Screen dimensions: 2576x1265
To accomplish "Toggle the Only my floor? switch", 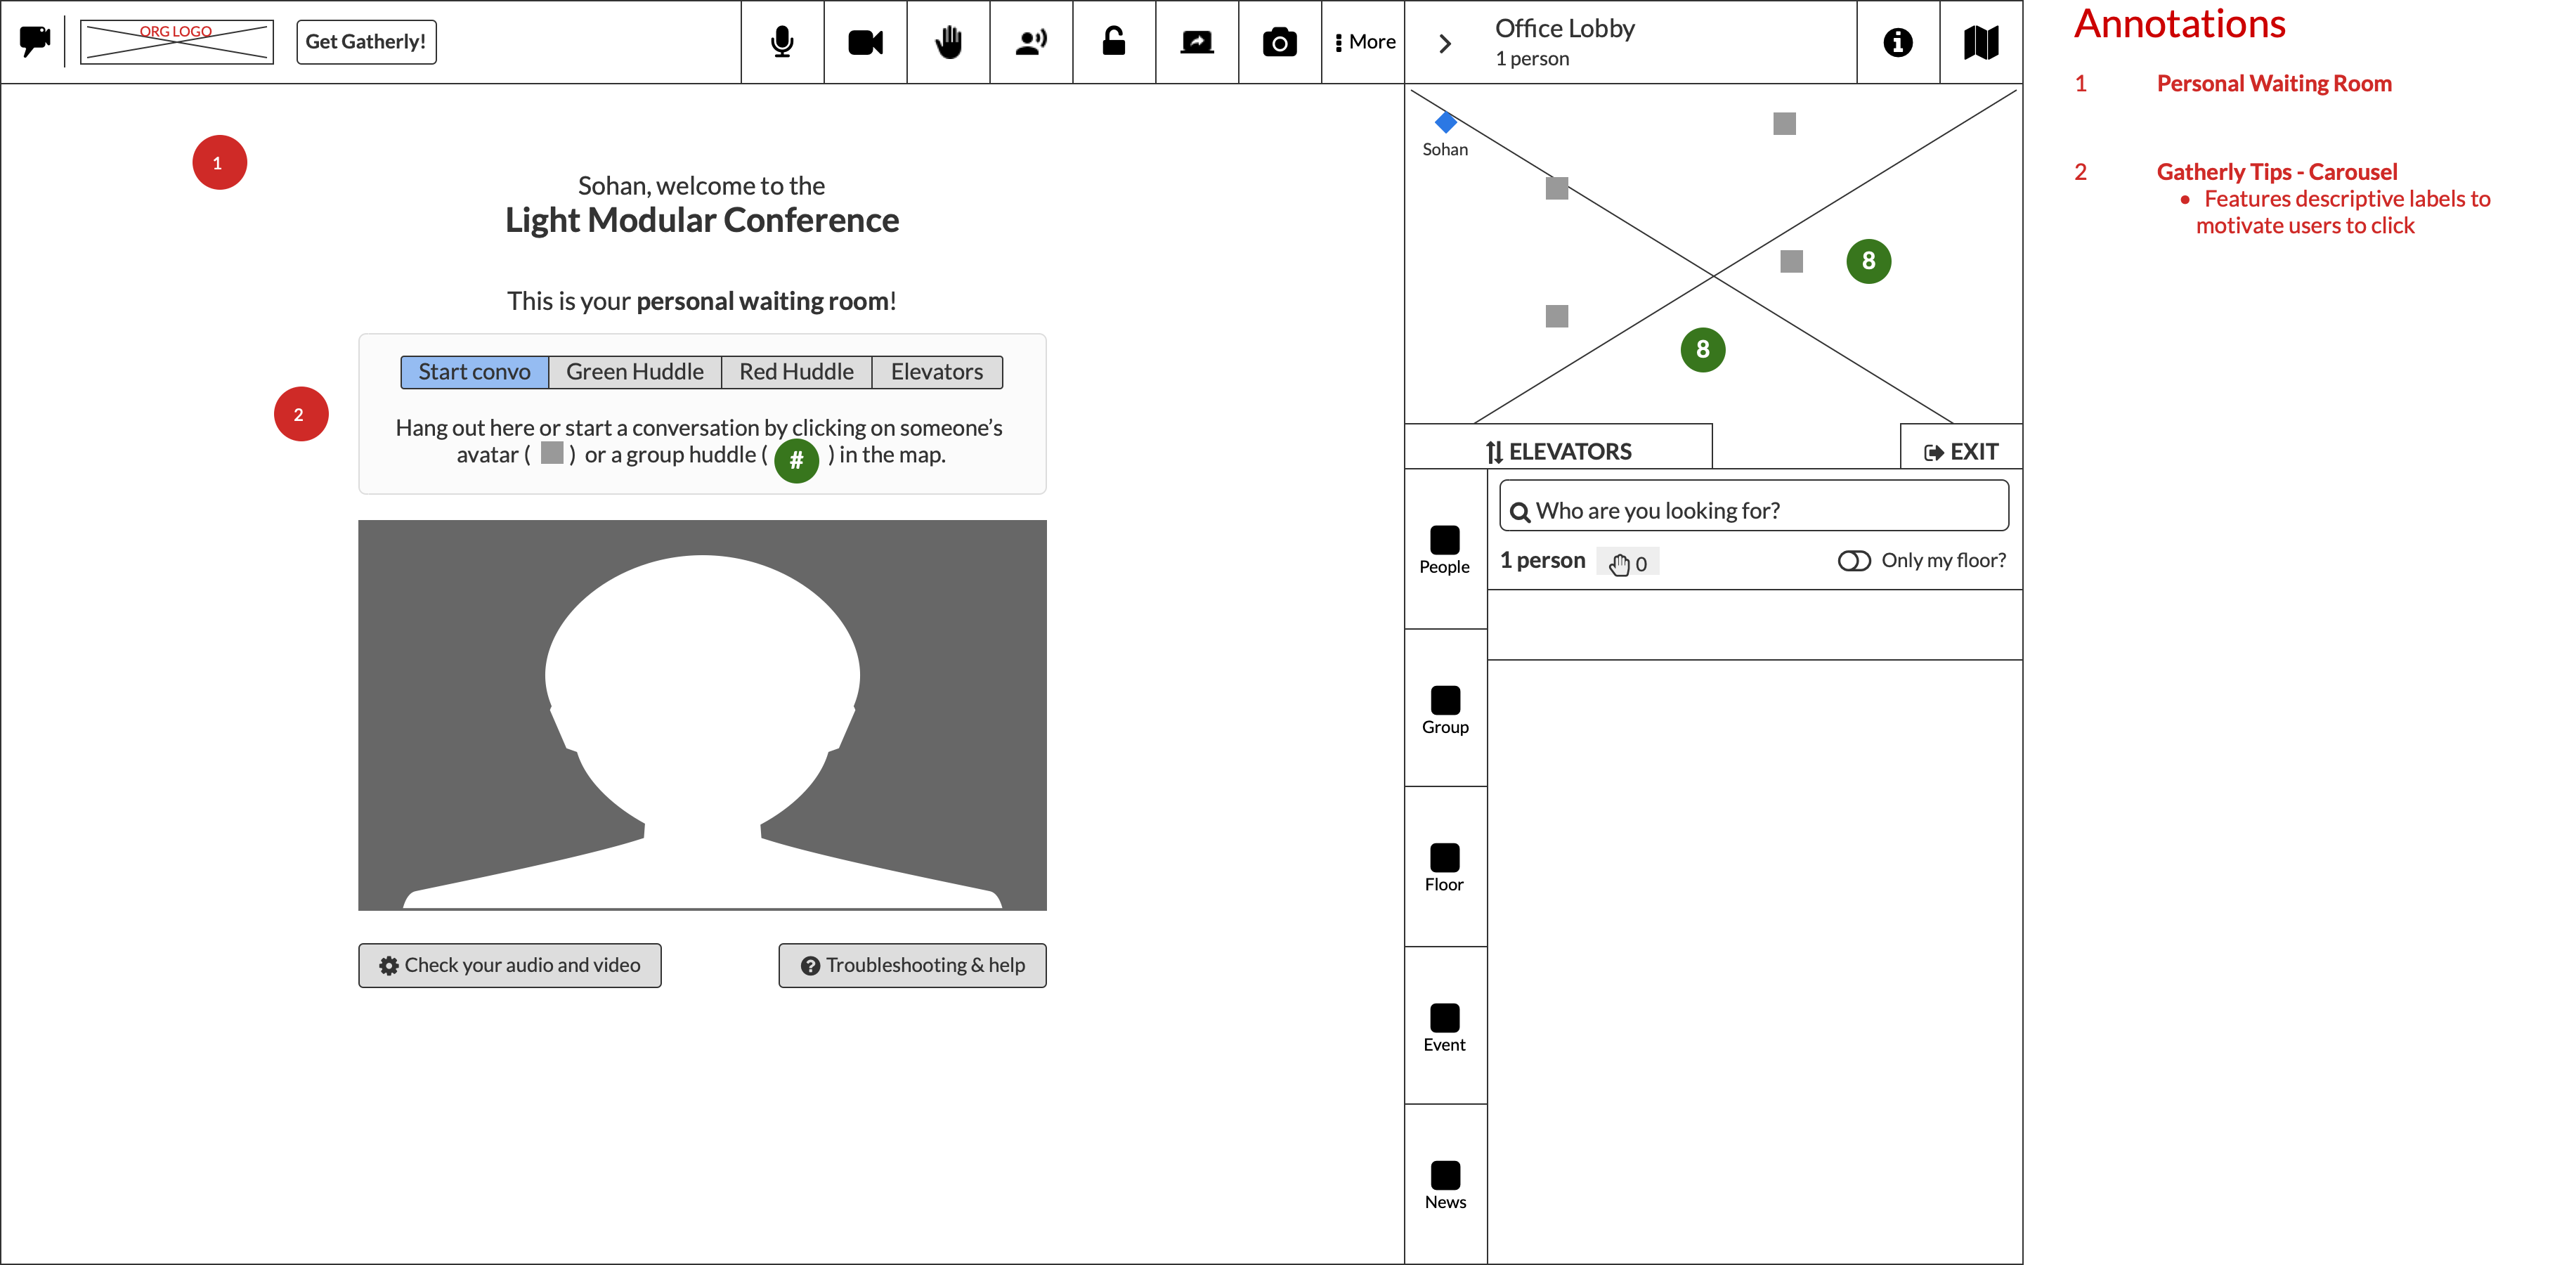I will click(x=1854, y=561).
